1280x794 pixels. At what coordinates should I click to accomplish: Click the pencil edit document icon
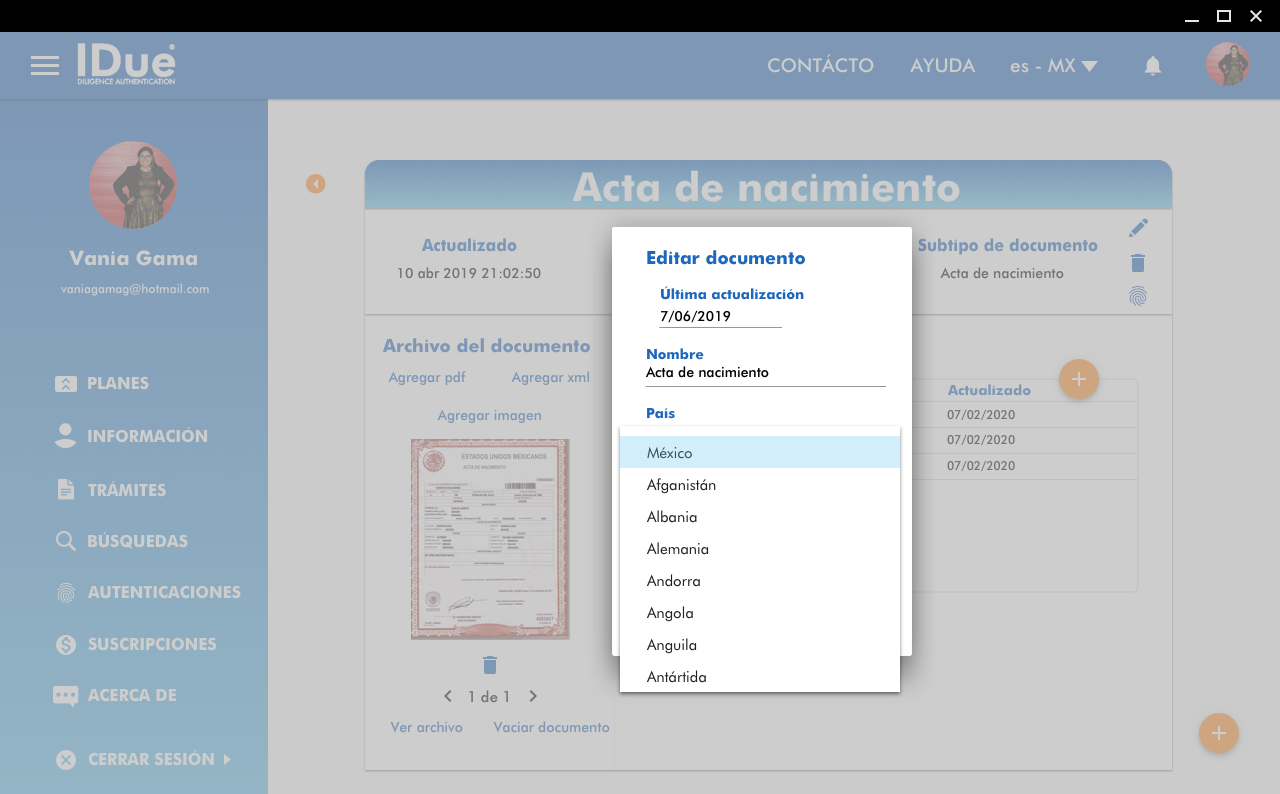pyautogui.click(x=1138, y=228)
